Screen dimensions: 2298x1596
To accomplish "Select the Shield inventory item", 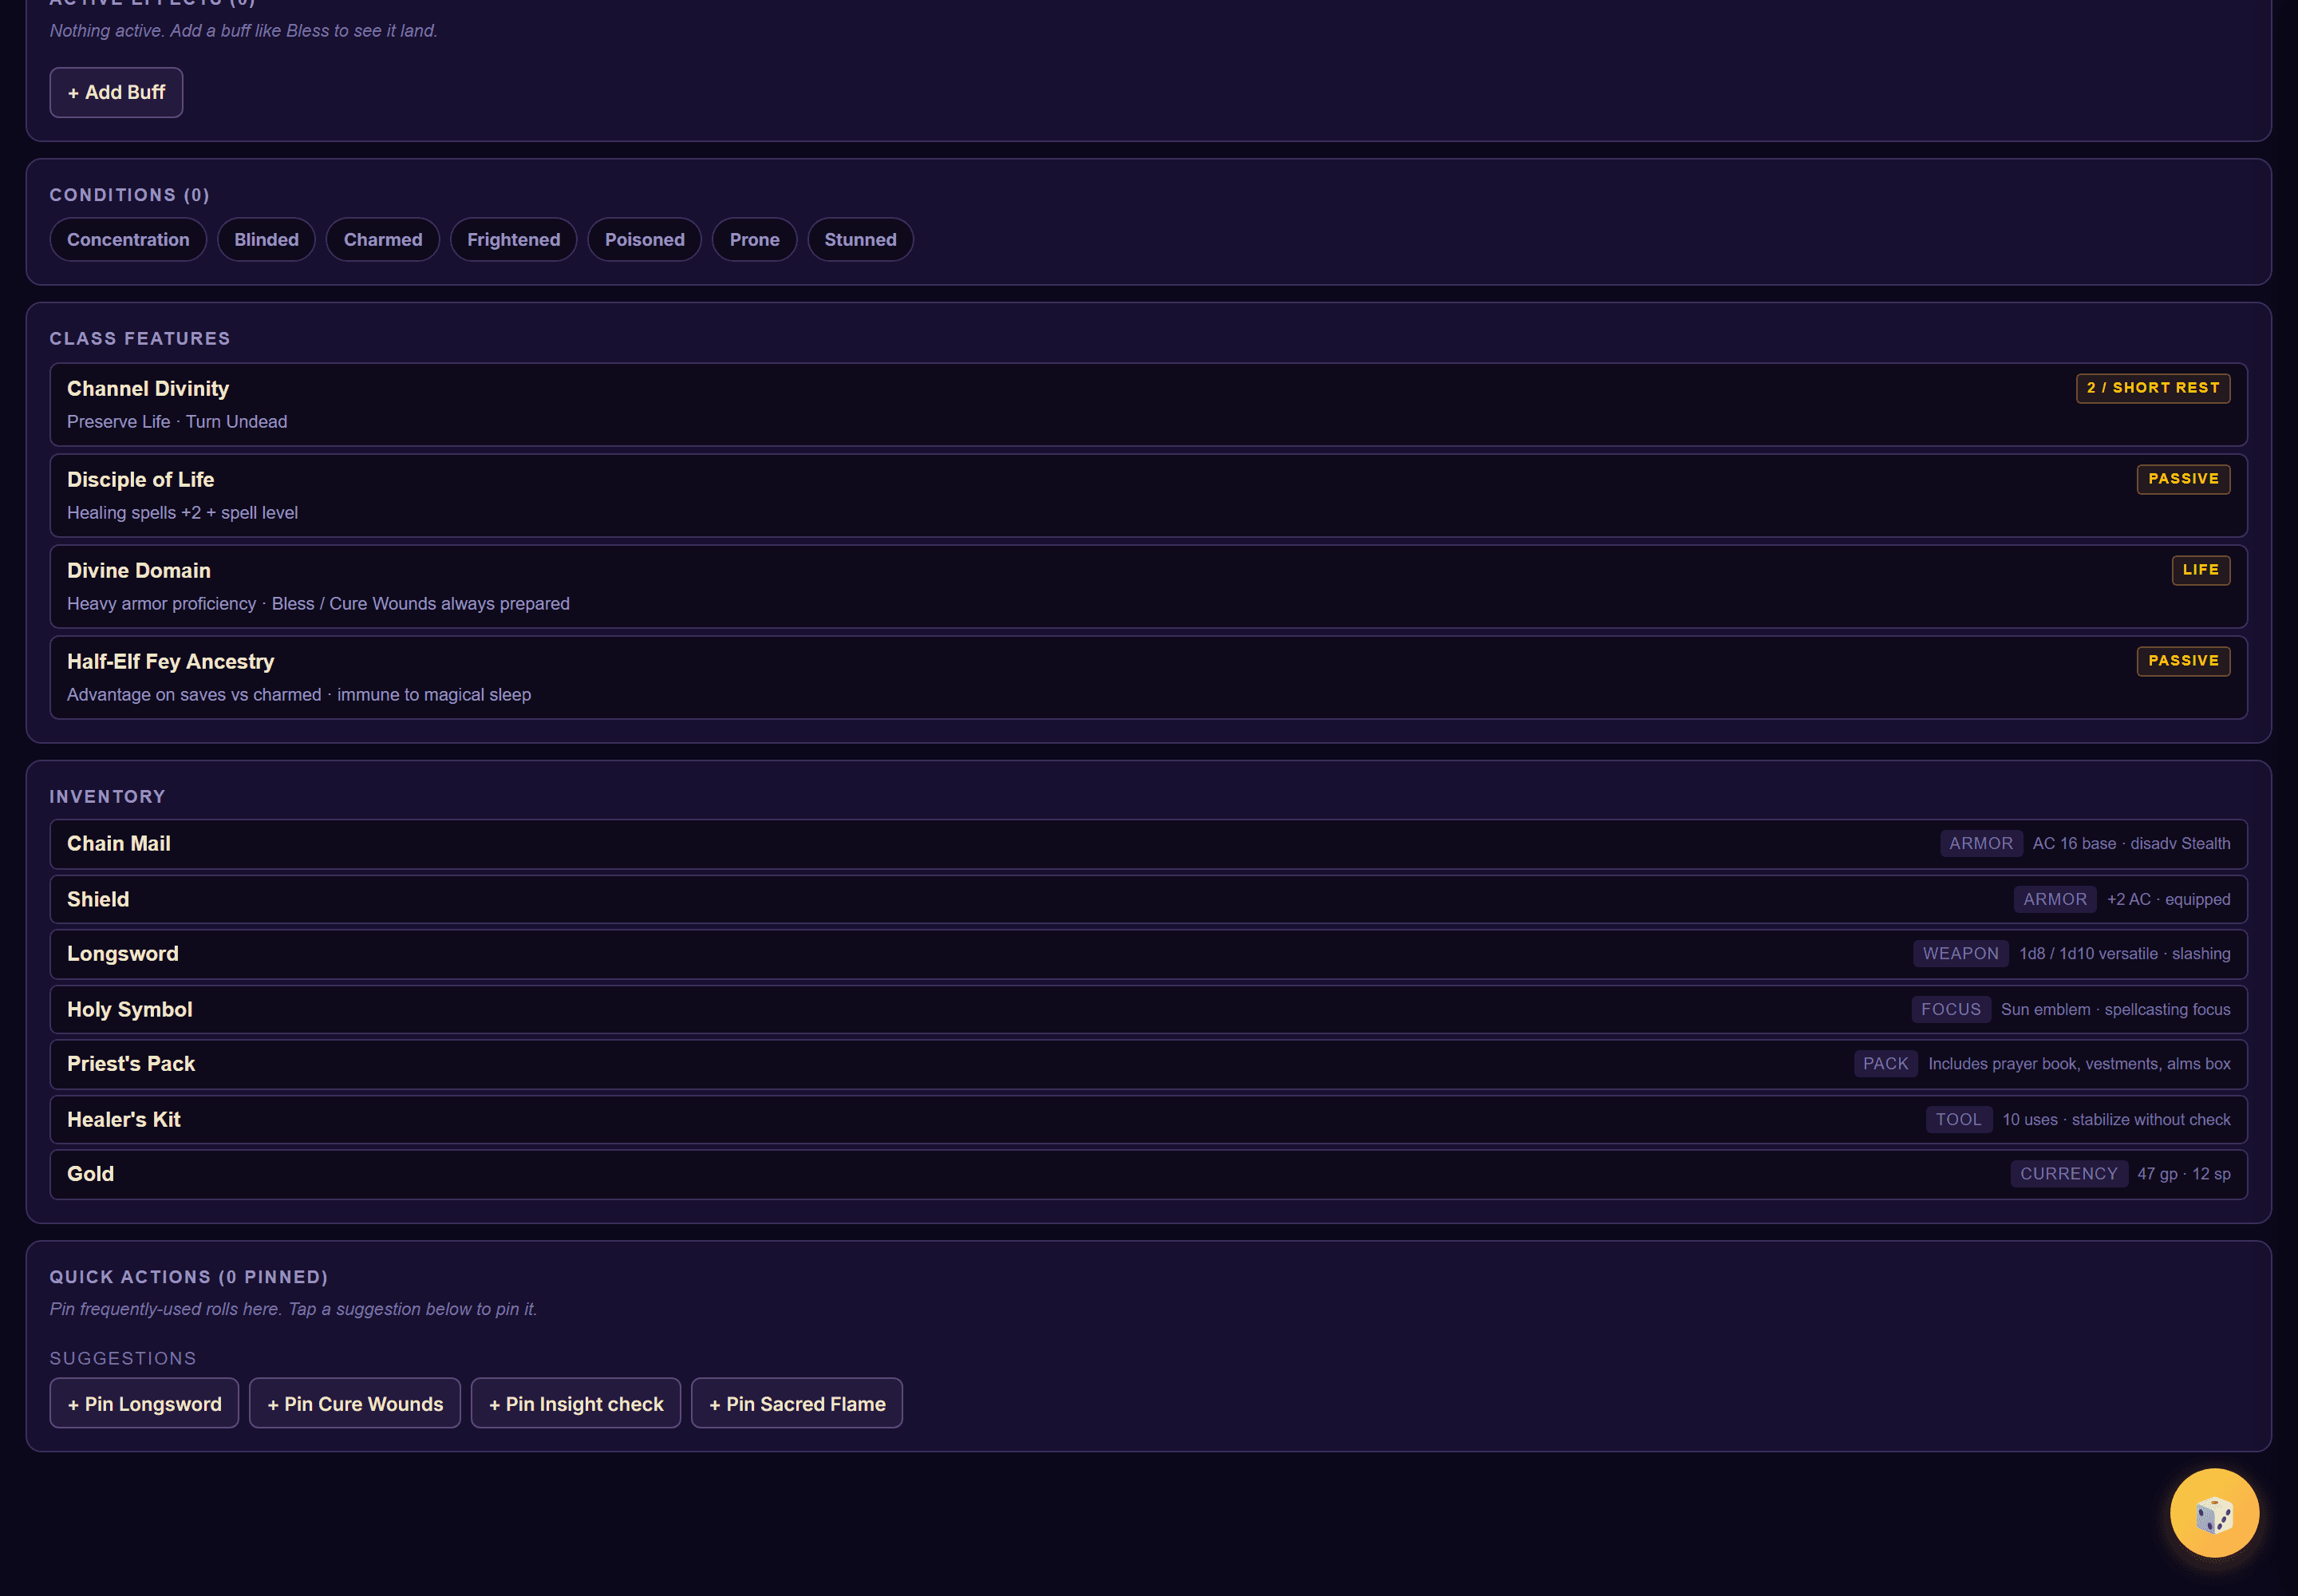I will (1148, 899).
